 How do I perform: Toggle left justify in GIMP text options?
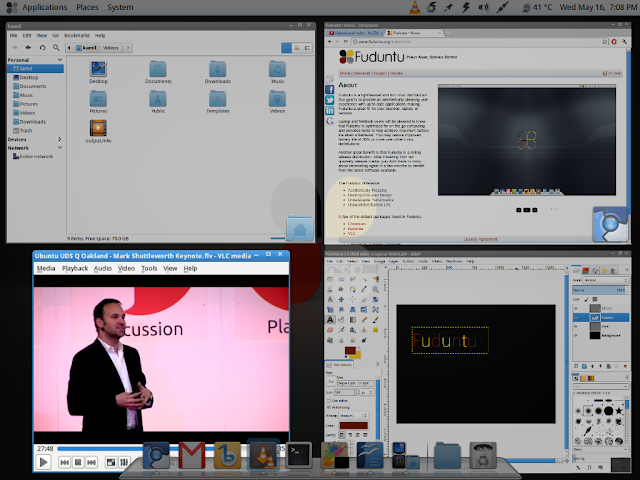[x=342, y=435]
